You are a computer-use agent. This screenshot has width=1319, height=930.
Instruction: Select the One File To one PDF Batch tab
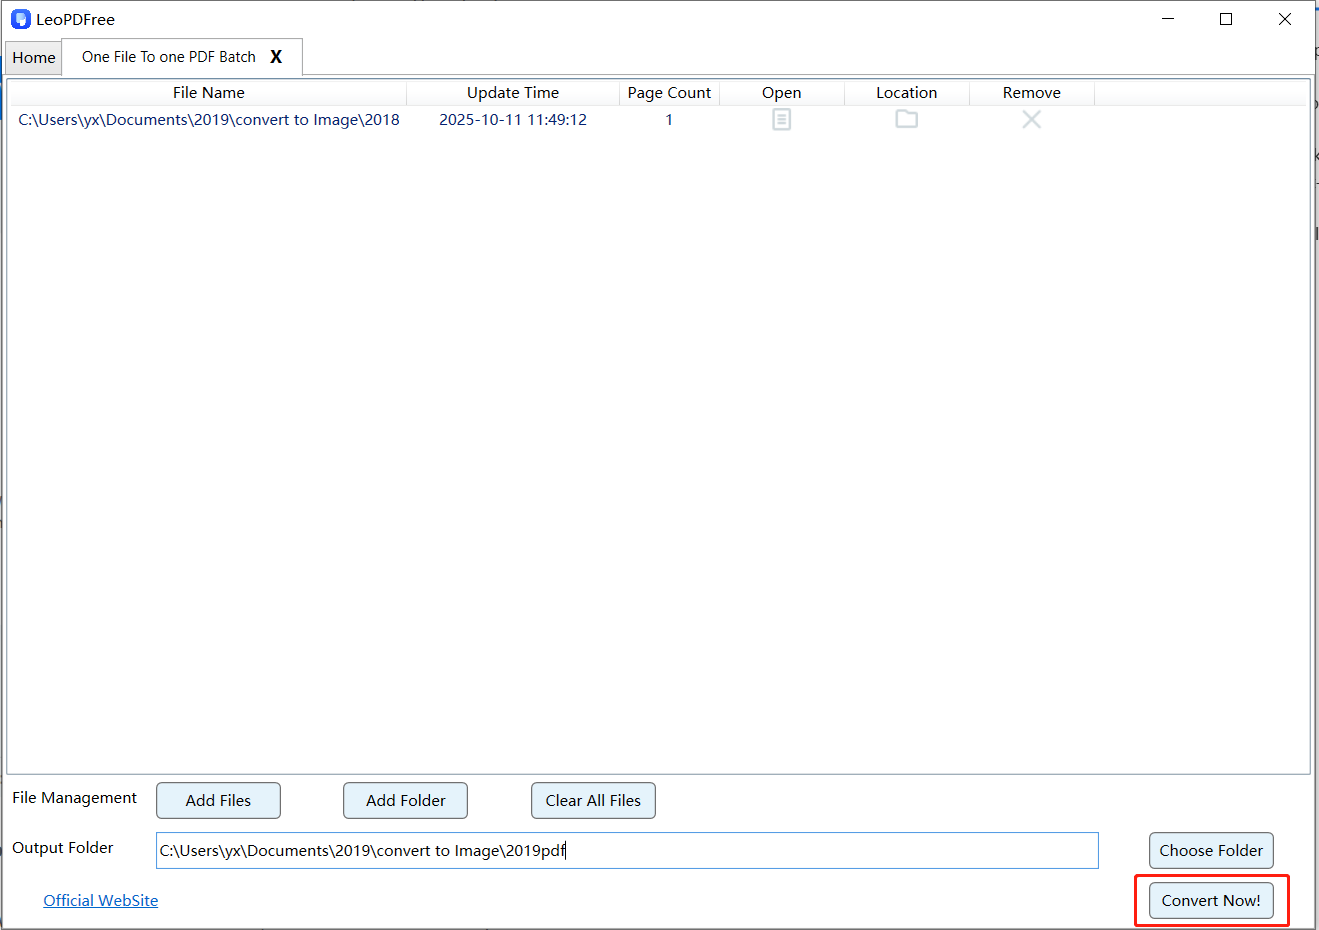[x=168, y=57]
